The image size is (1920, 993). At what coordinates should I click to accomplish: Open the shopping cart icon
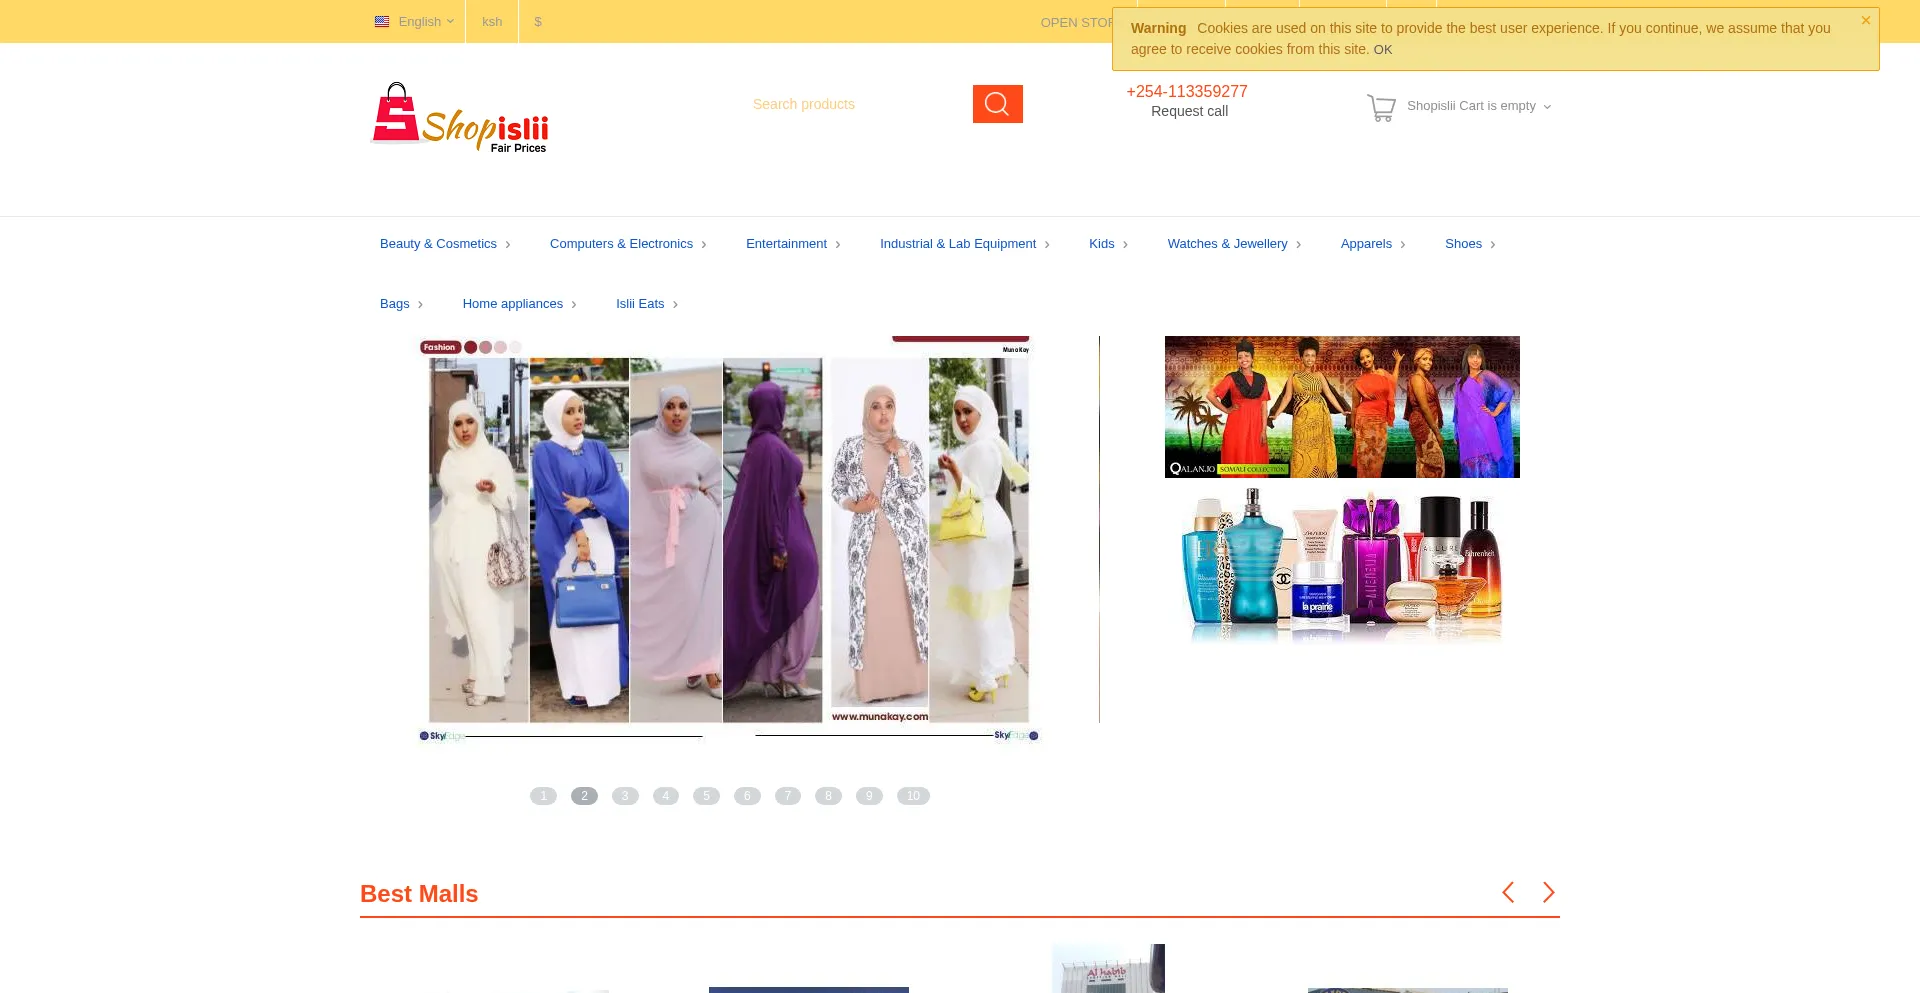[x=1381, y=106]
